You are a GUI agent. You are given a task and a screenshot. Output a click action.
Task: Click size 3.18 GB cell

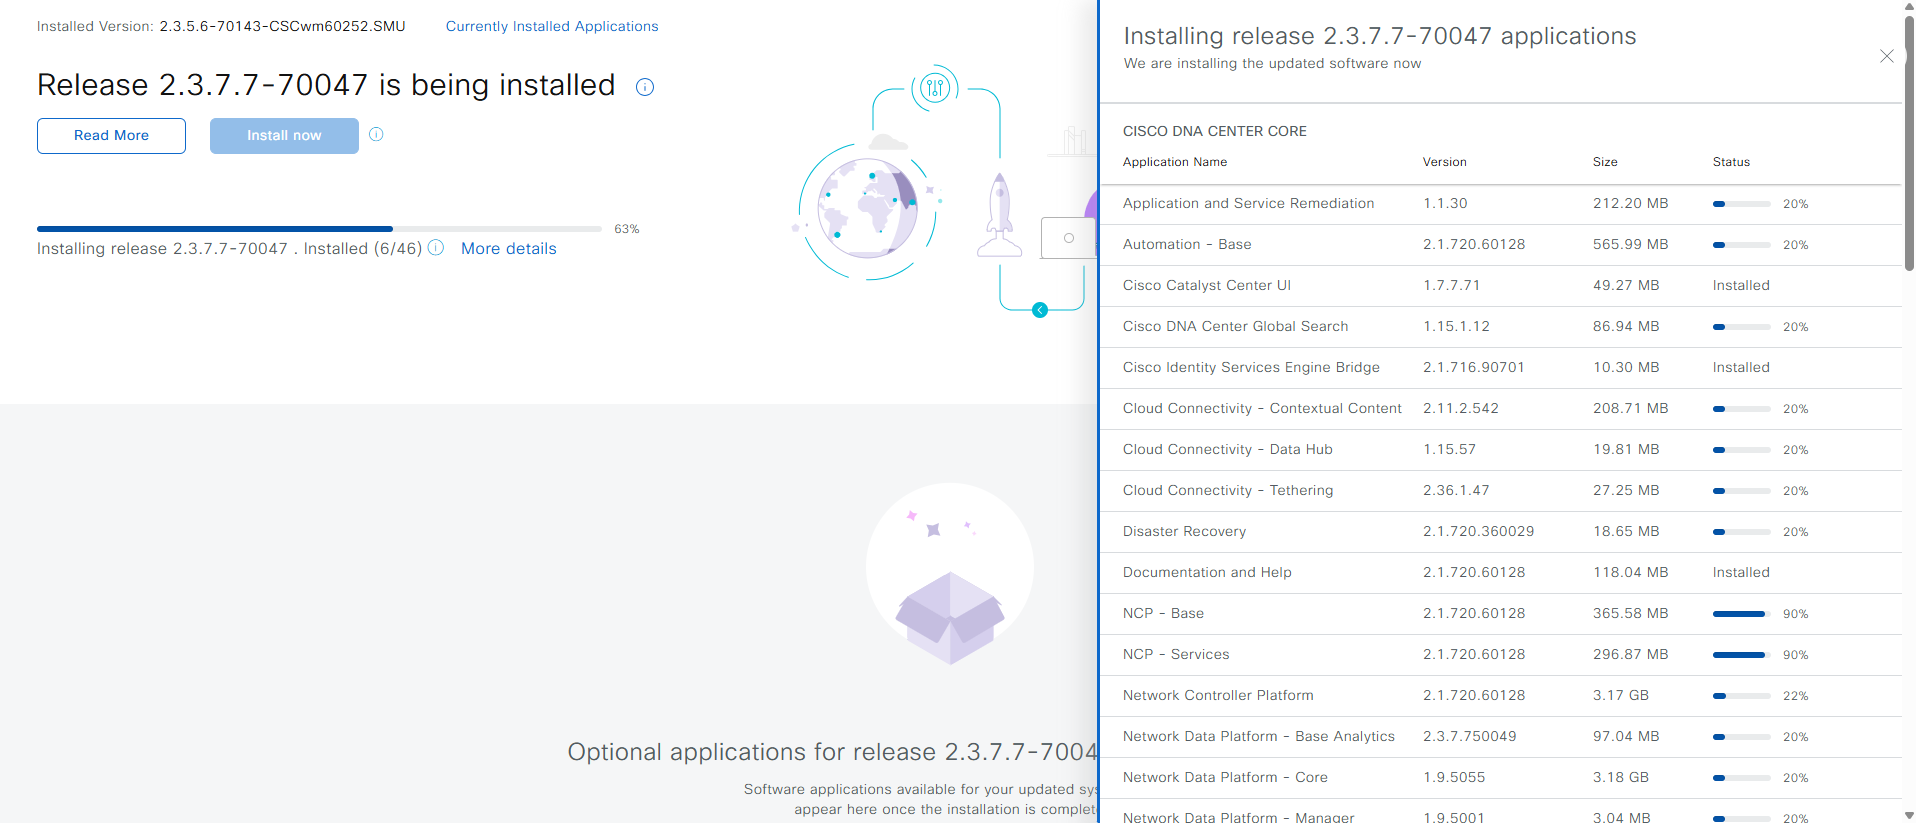[1620, 777]
